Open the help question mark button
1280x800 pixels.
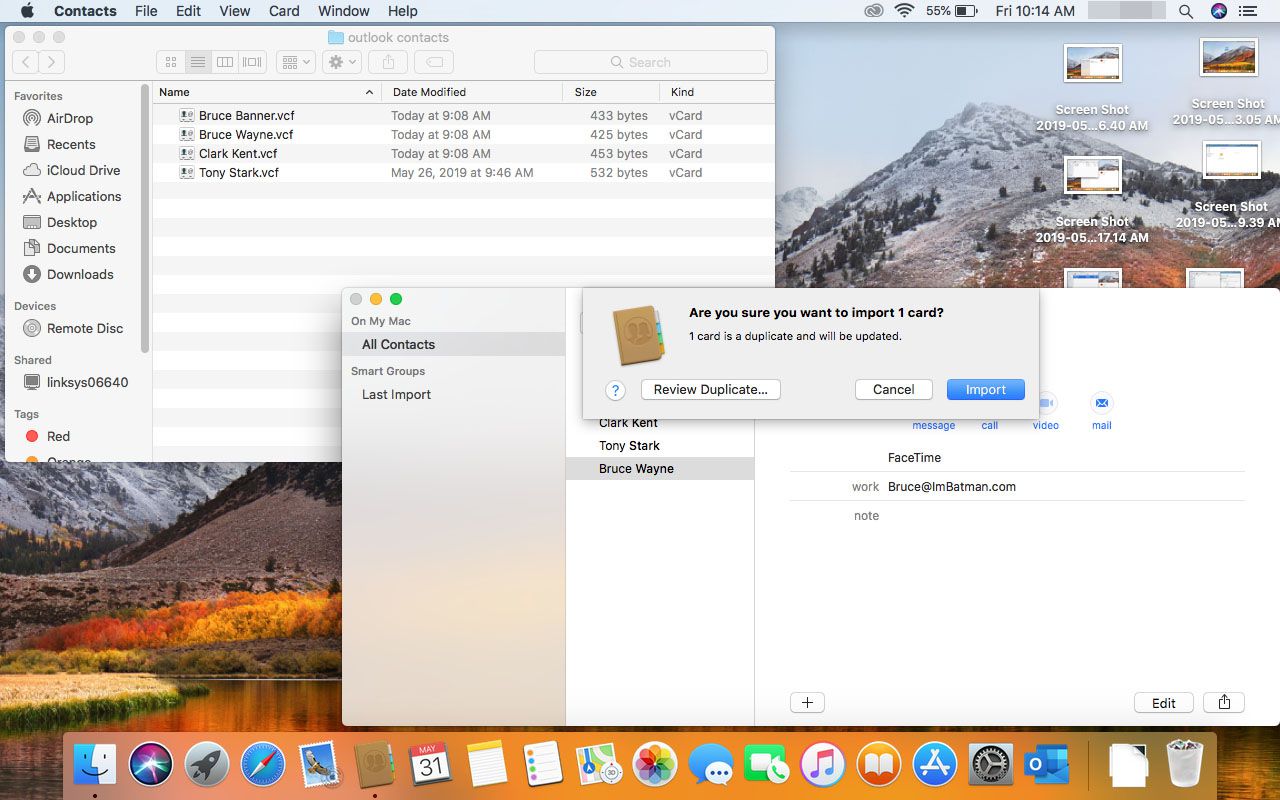coord(615,390)
